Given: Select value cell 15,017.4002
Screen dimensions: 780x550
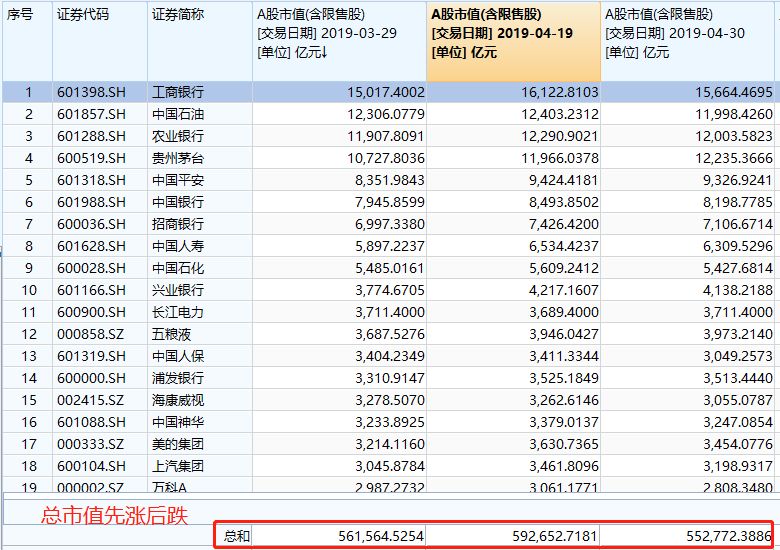Looking at the screenshot, I should pyautogui.click(x=339, y=92).
